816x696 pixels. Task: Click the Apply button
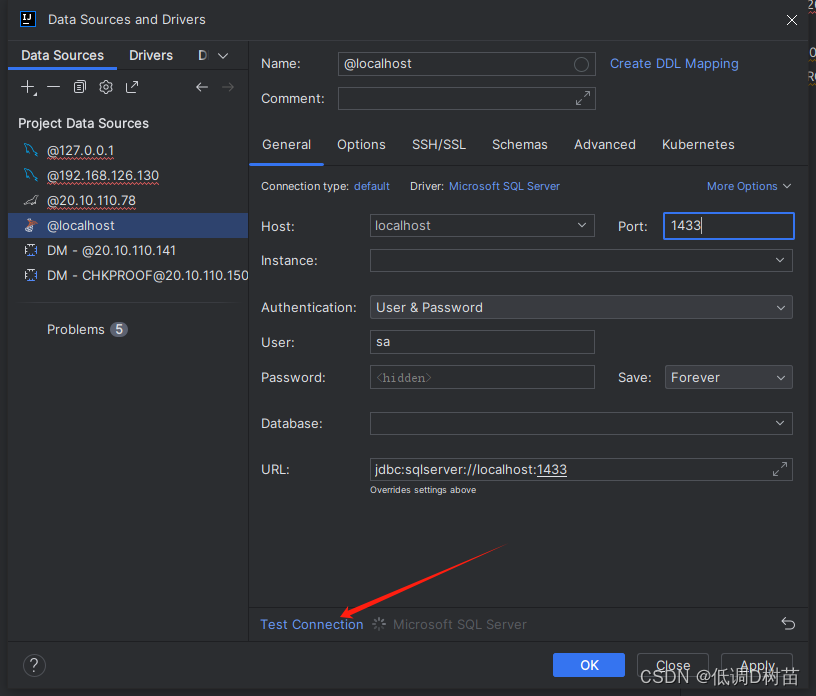(757, 665)
